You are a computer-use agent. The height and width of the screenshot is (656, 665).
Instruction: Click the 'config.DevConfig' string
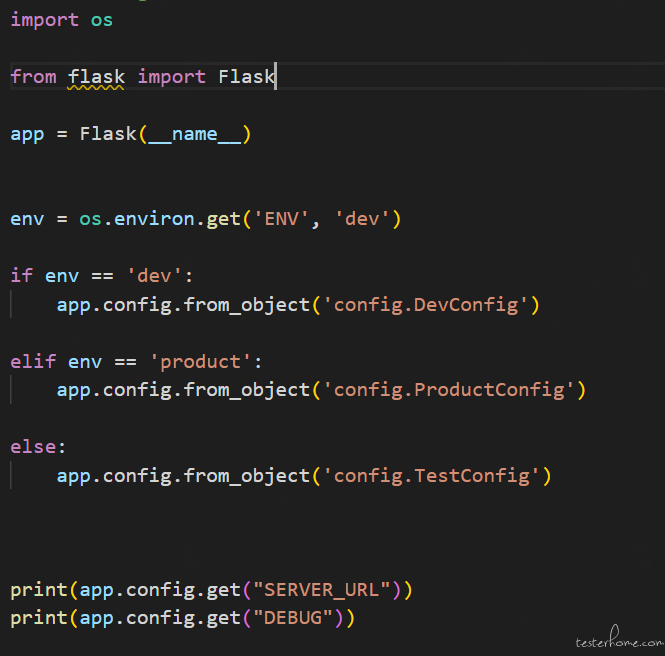pos(425,305)
